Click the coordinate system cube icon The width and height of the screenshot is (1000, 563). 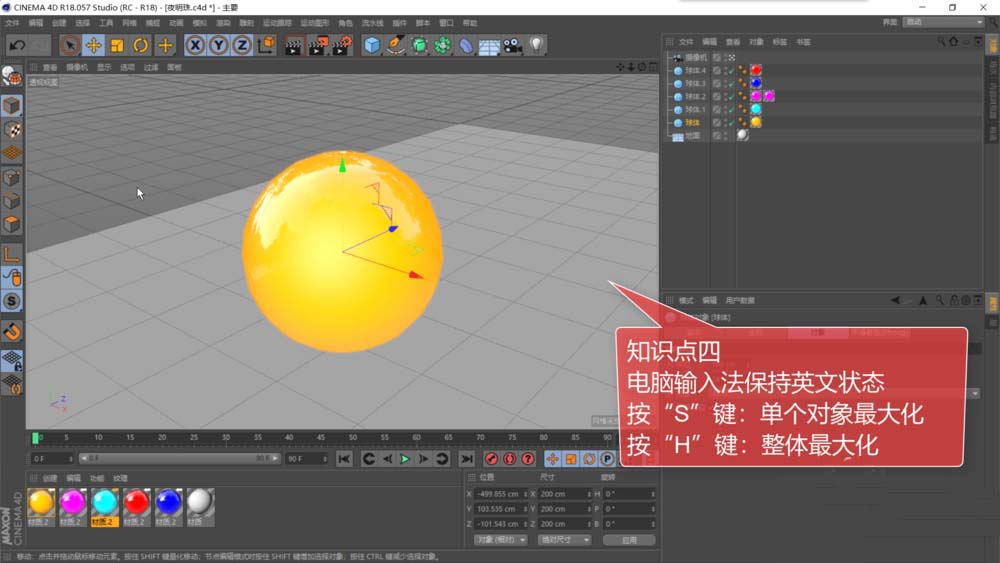pos(266,45)
